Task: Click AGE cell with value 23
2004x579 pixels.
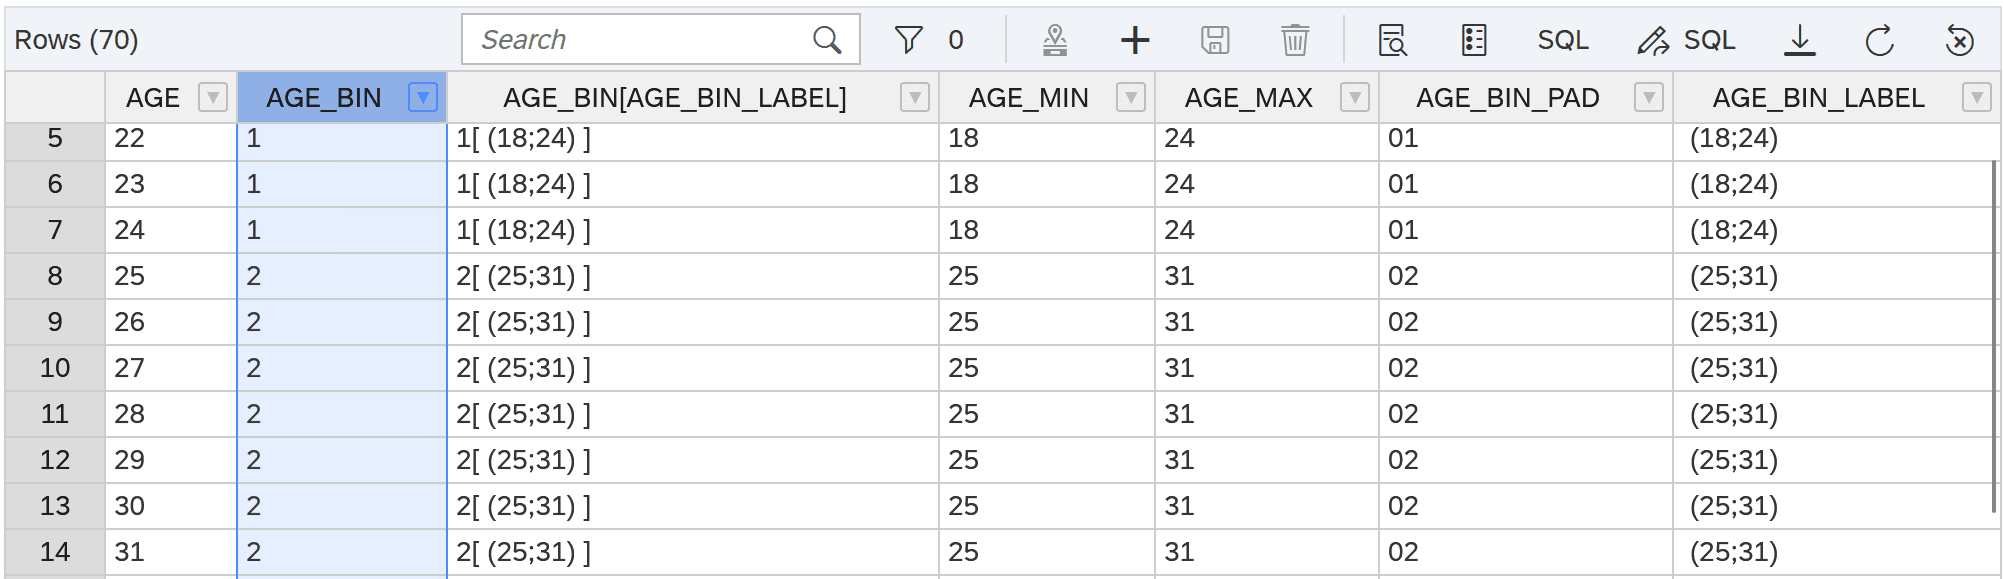Action: 171,184
